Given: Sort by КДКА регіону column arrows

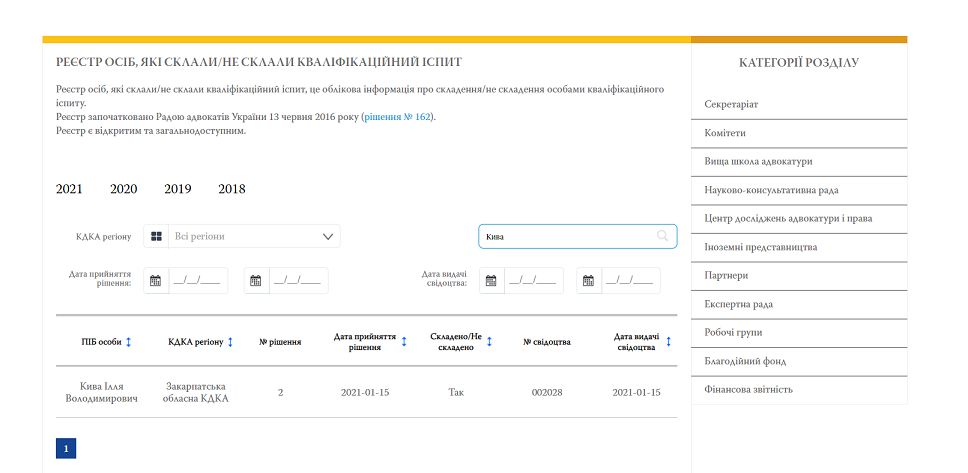Looking at the screenshot, I should 230,342.
